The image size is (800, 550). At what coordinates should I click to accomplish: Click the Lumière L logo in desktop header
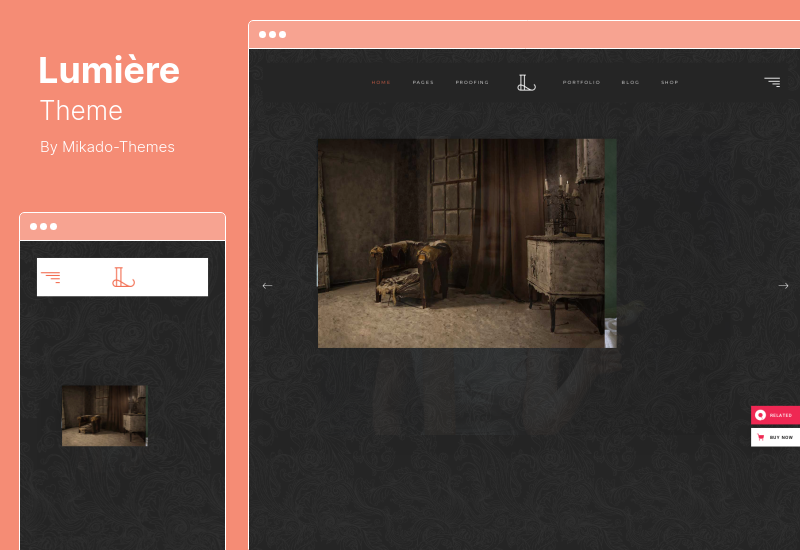coord(526,82)
